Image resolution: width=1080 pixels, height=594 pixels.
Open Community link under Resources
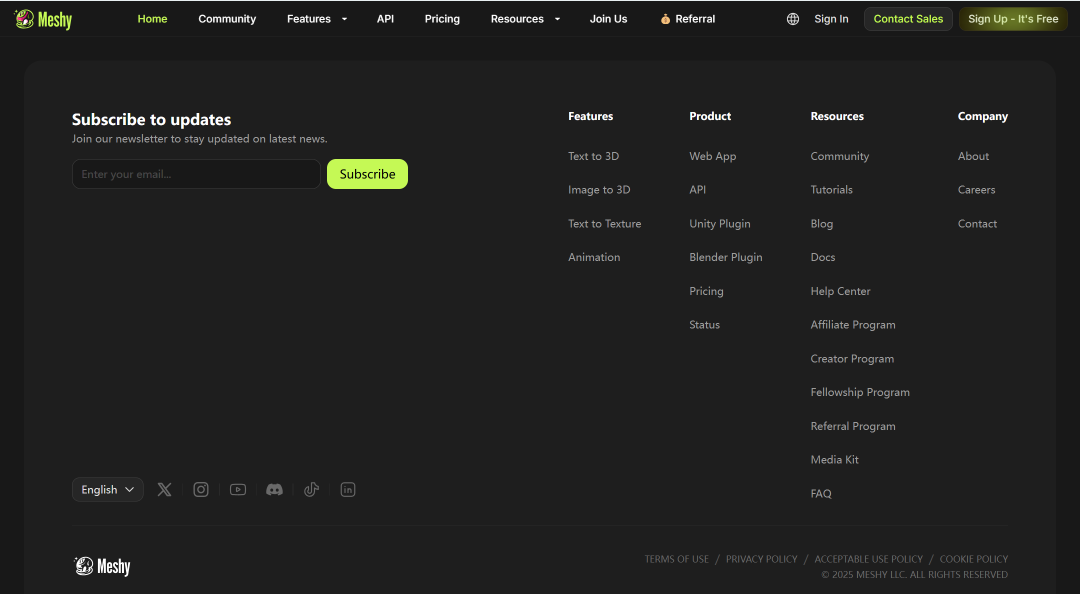click(840, 156)
